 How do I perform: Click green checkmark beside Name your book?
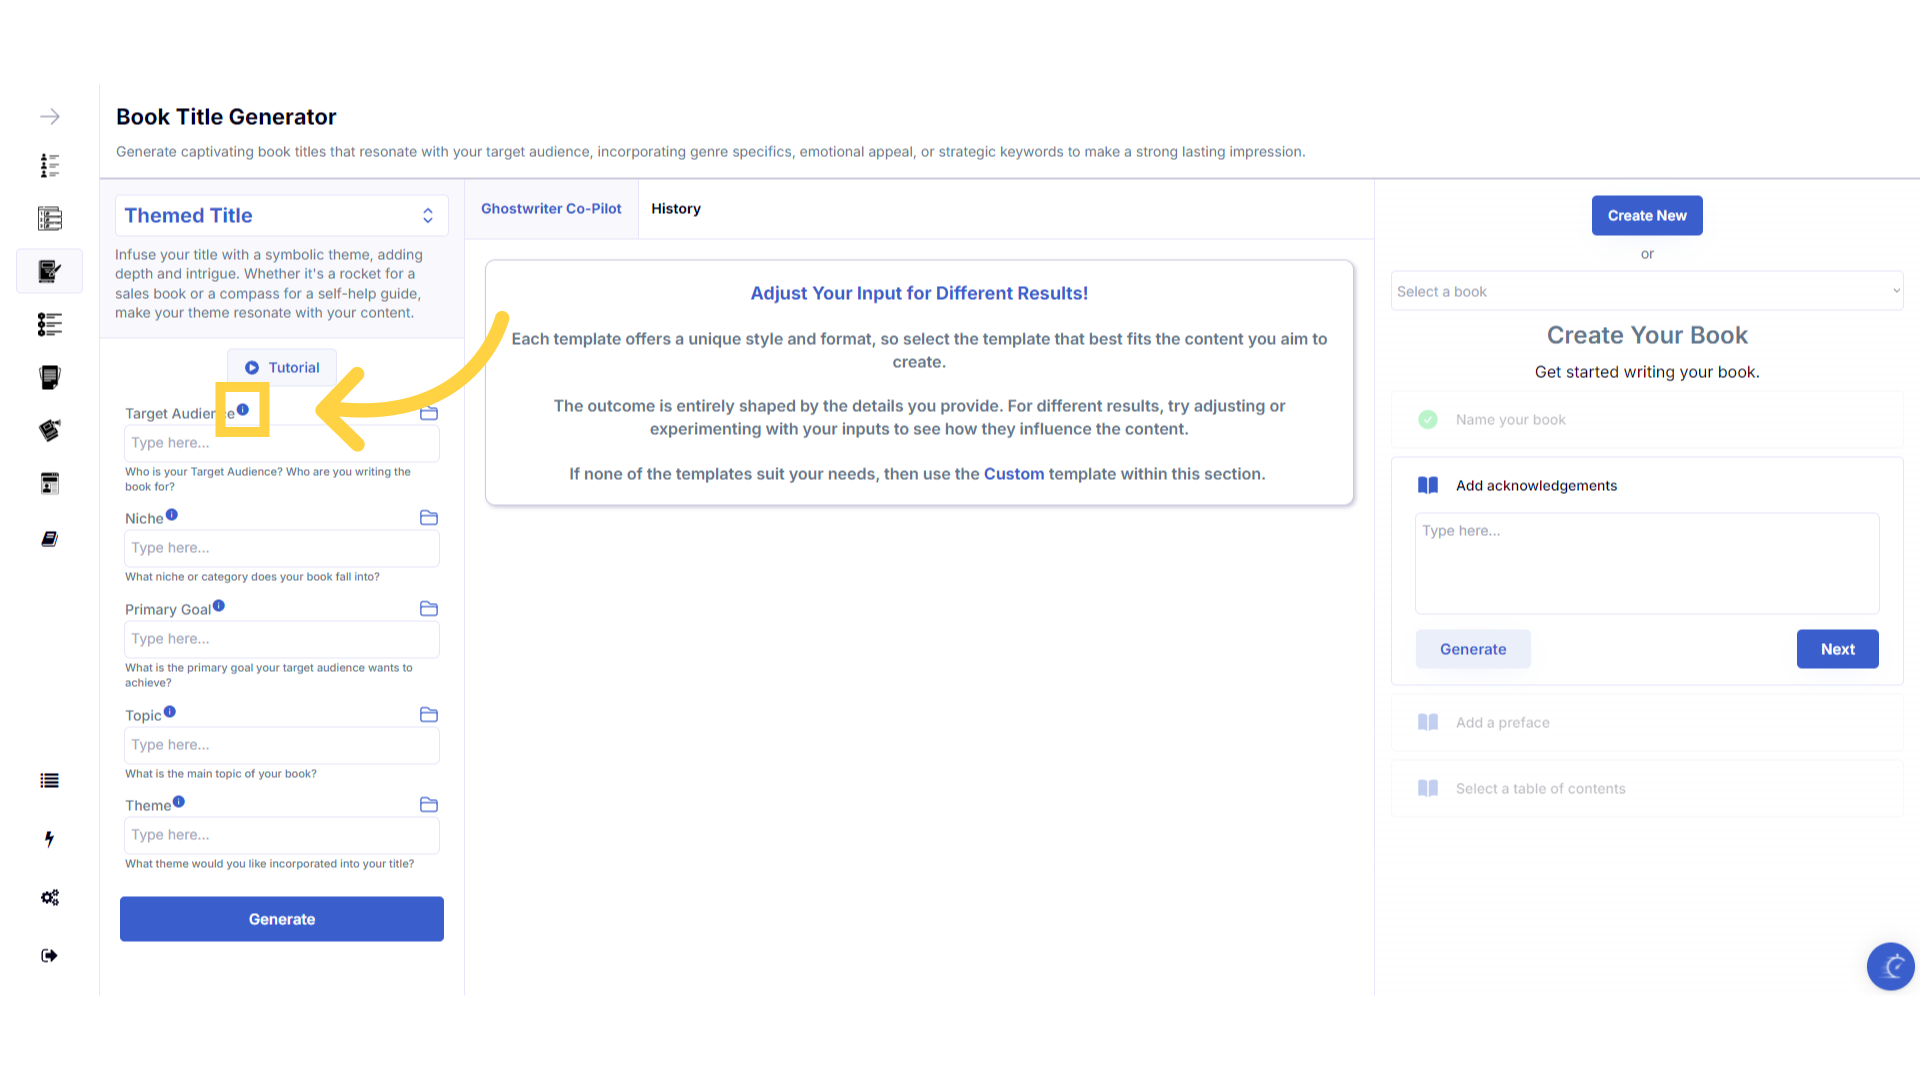[x=1428, y=420]
